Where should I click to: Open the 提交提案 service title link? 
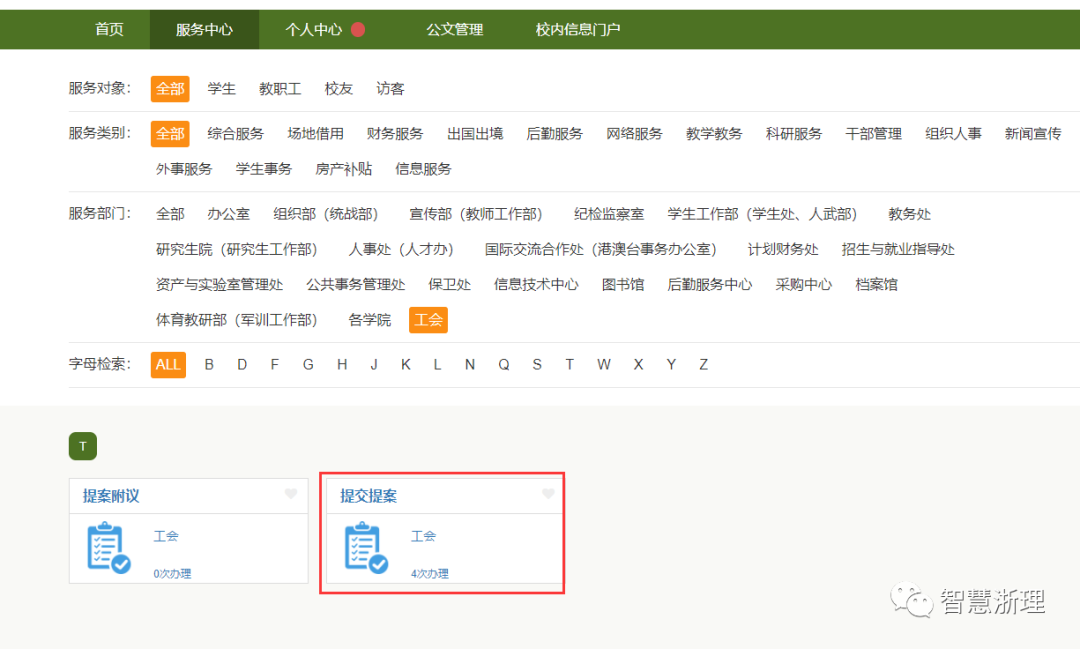pyautogui.click(x=369, y=496)
